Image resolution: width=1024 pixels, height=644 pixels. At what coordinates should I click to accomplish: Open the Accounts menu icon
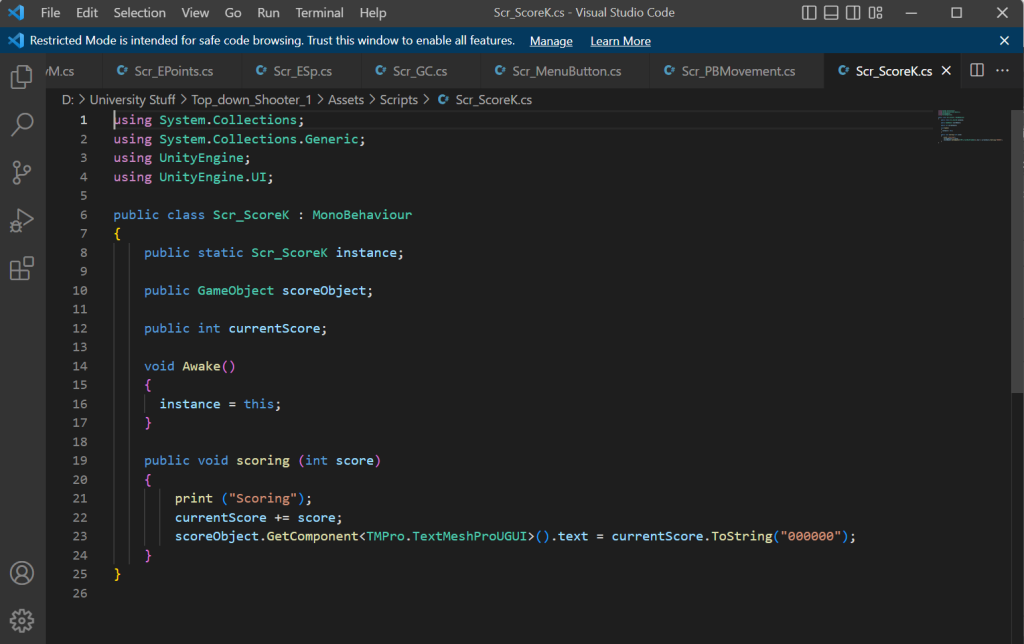click(x=21, y=574)
